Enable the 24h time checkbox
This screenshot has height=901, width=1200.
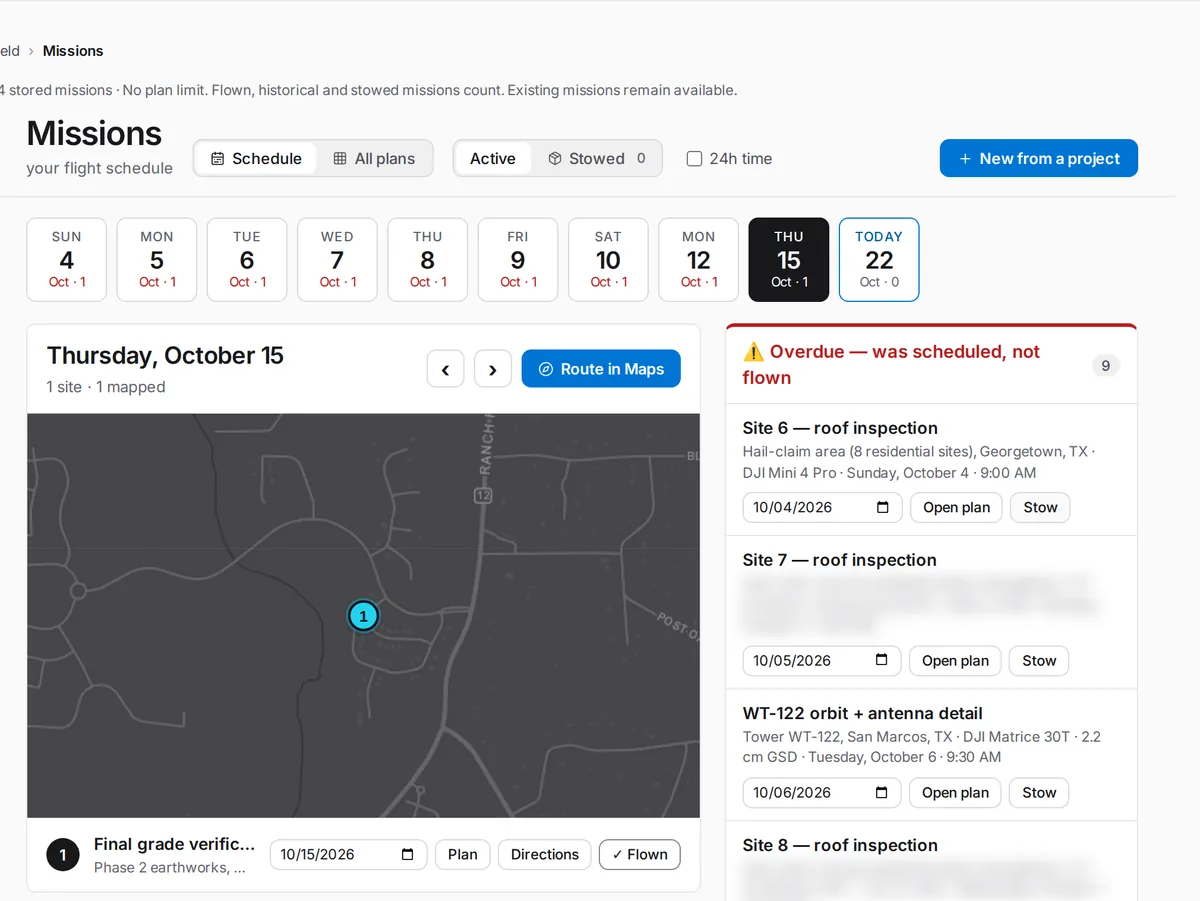click(694, 158)
